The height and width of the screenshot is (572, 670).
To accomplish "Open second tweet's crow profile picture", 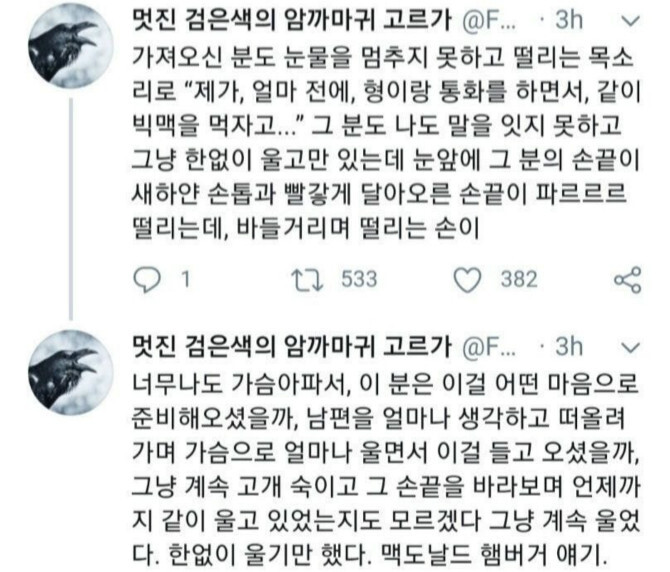I will [71, 373].
